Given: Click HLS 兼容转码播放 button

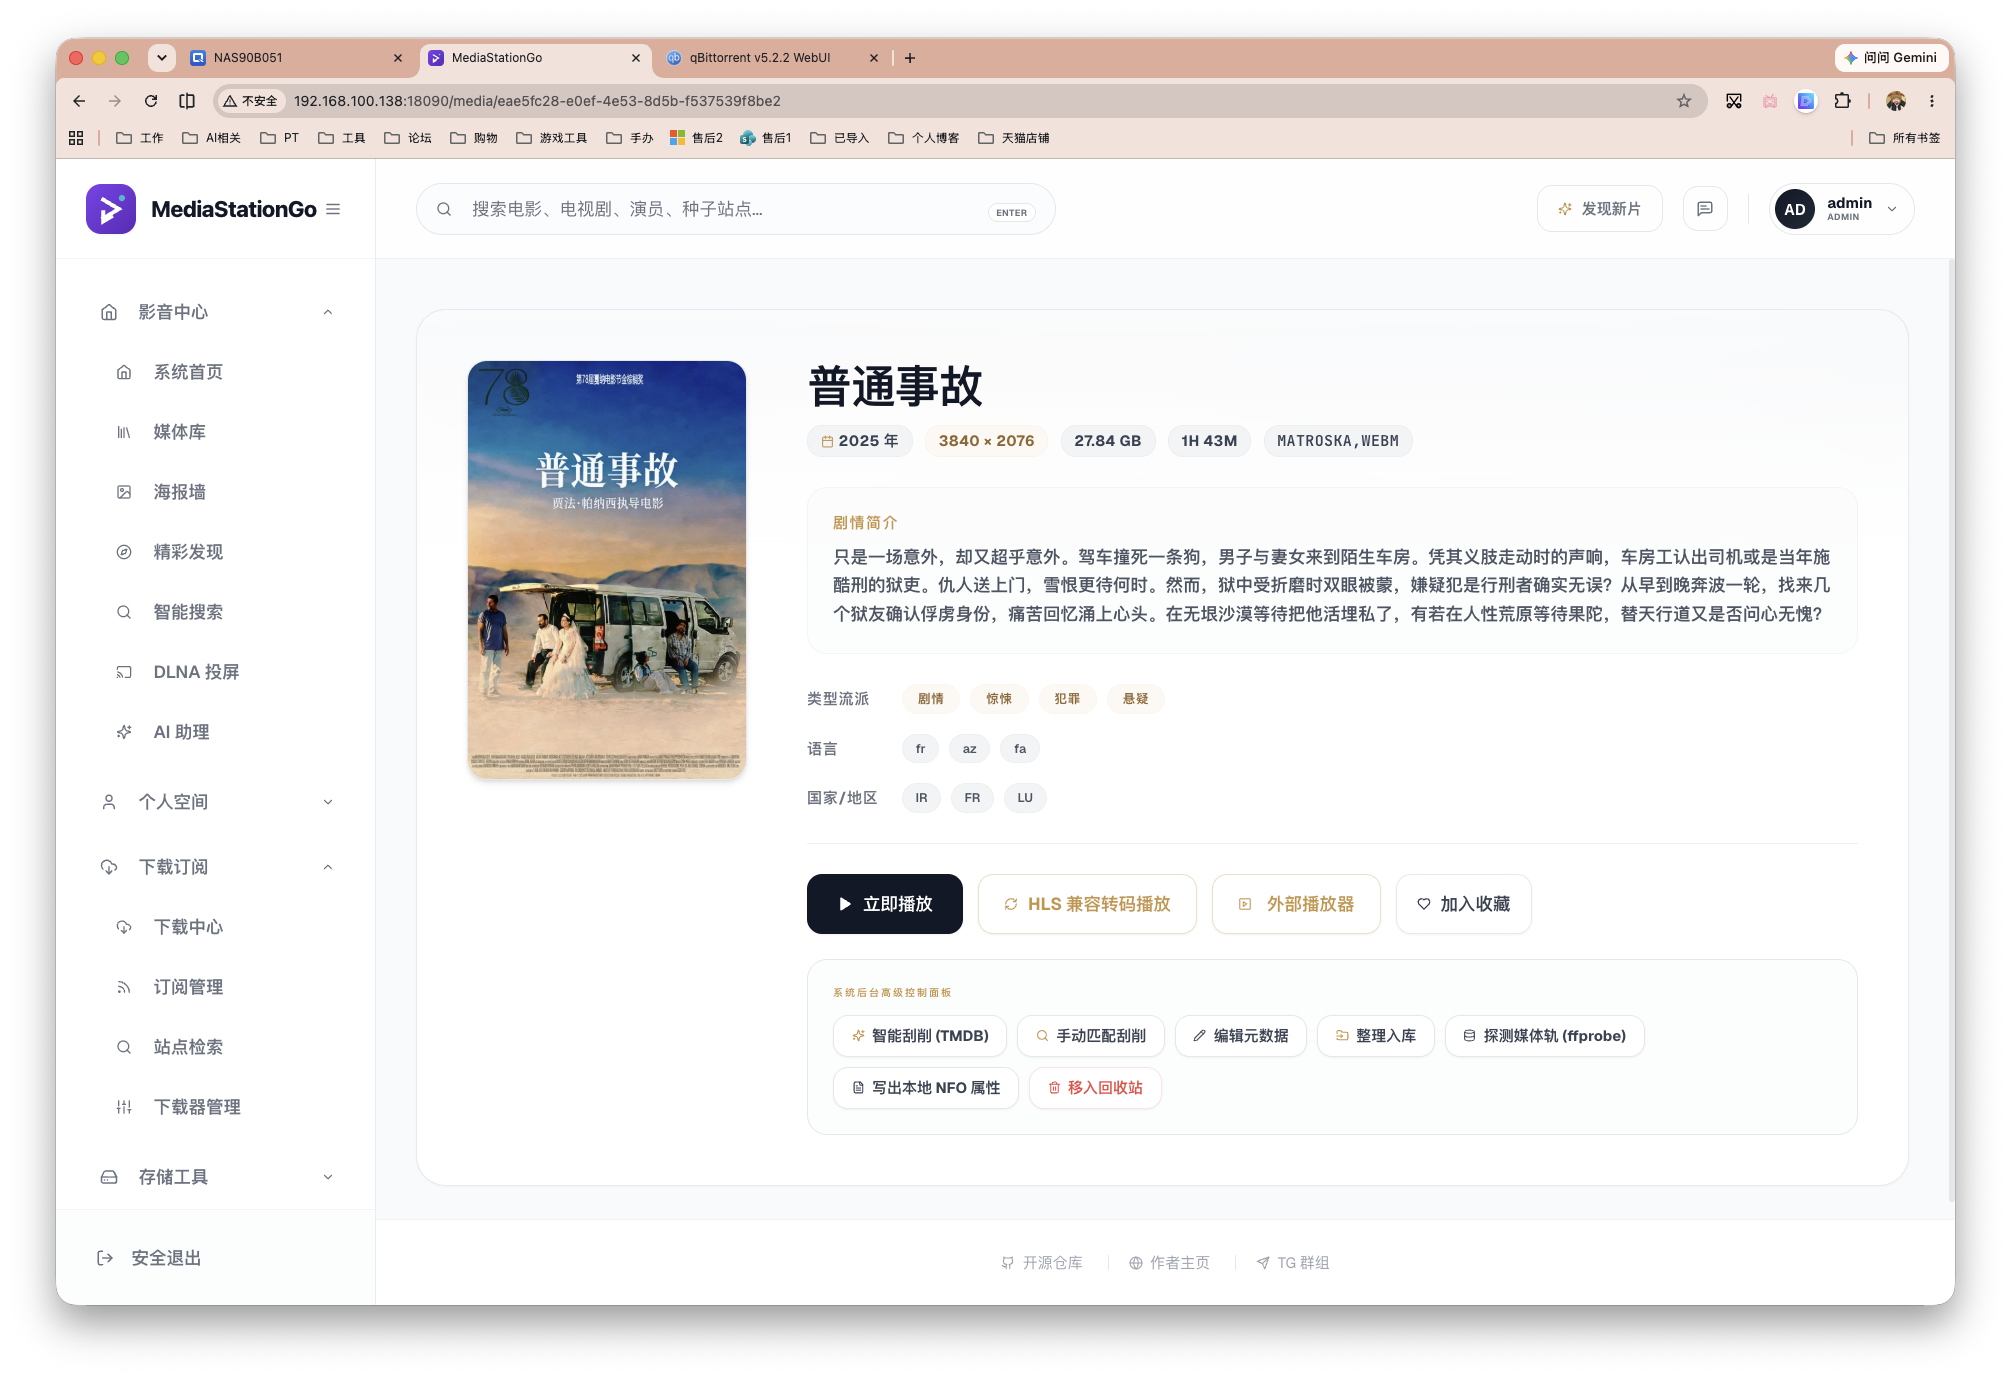Looking at the screenshot, I should coord(1087,904).
